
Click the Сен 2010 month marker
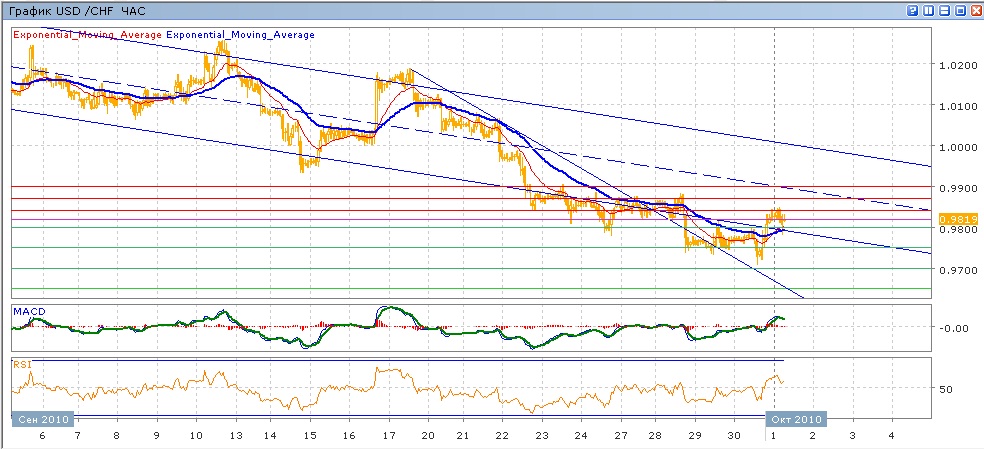44,419
